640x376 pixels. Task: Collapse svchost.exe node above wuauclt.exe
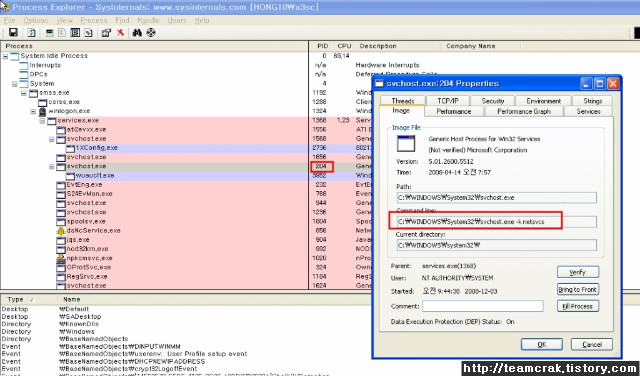point(51,167)
